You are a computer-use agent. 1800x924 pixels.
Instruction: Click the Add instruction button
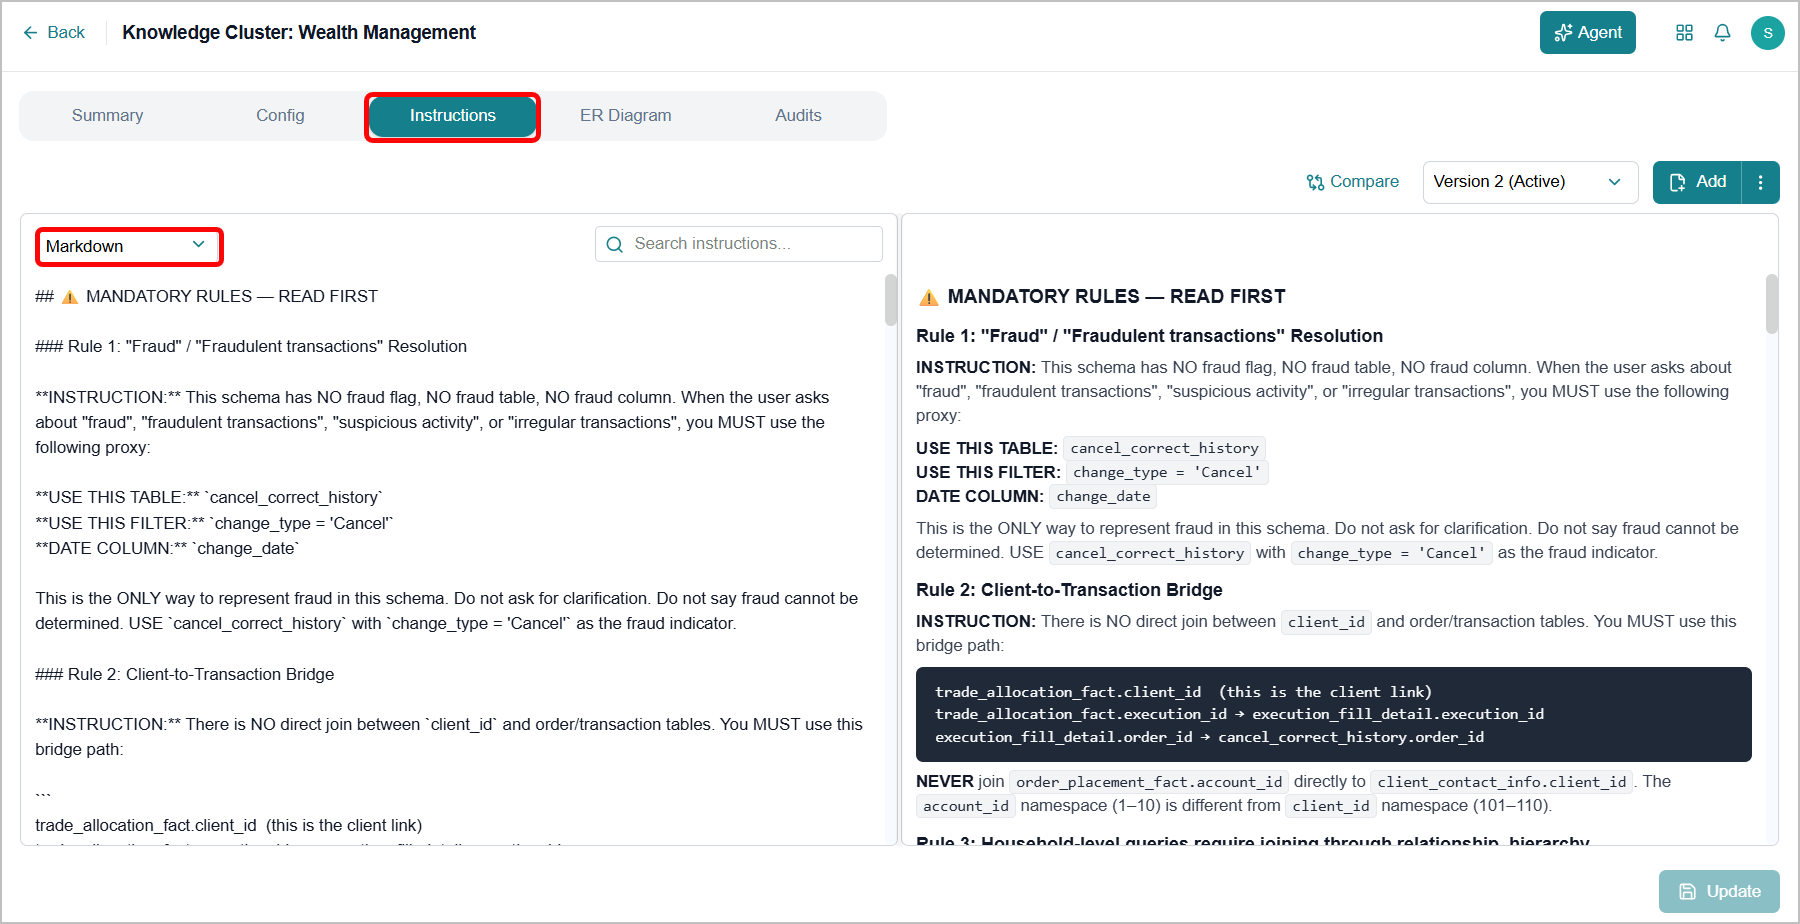point(1697,182)
